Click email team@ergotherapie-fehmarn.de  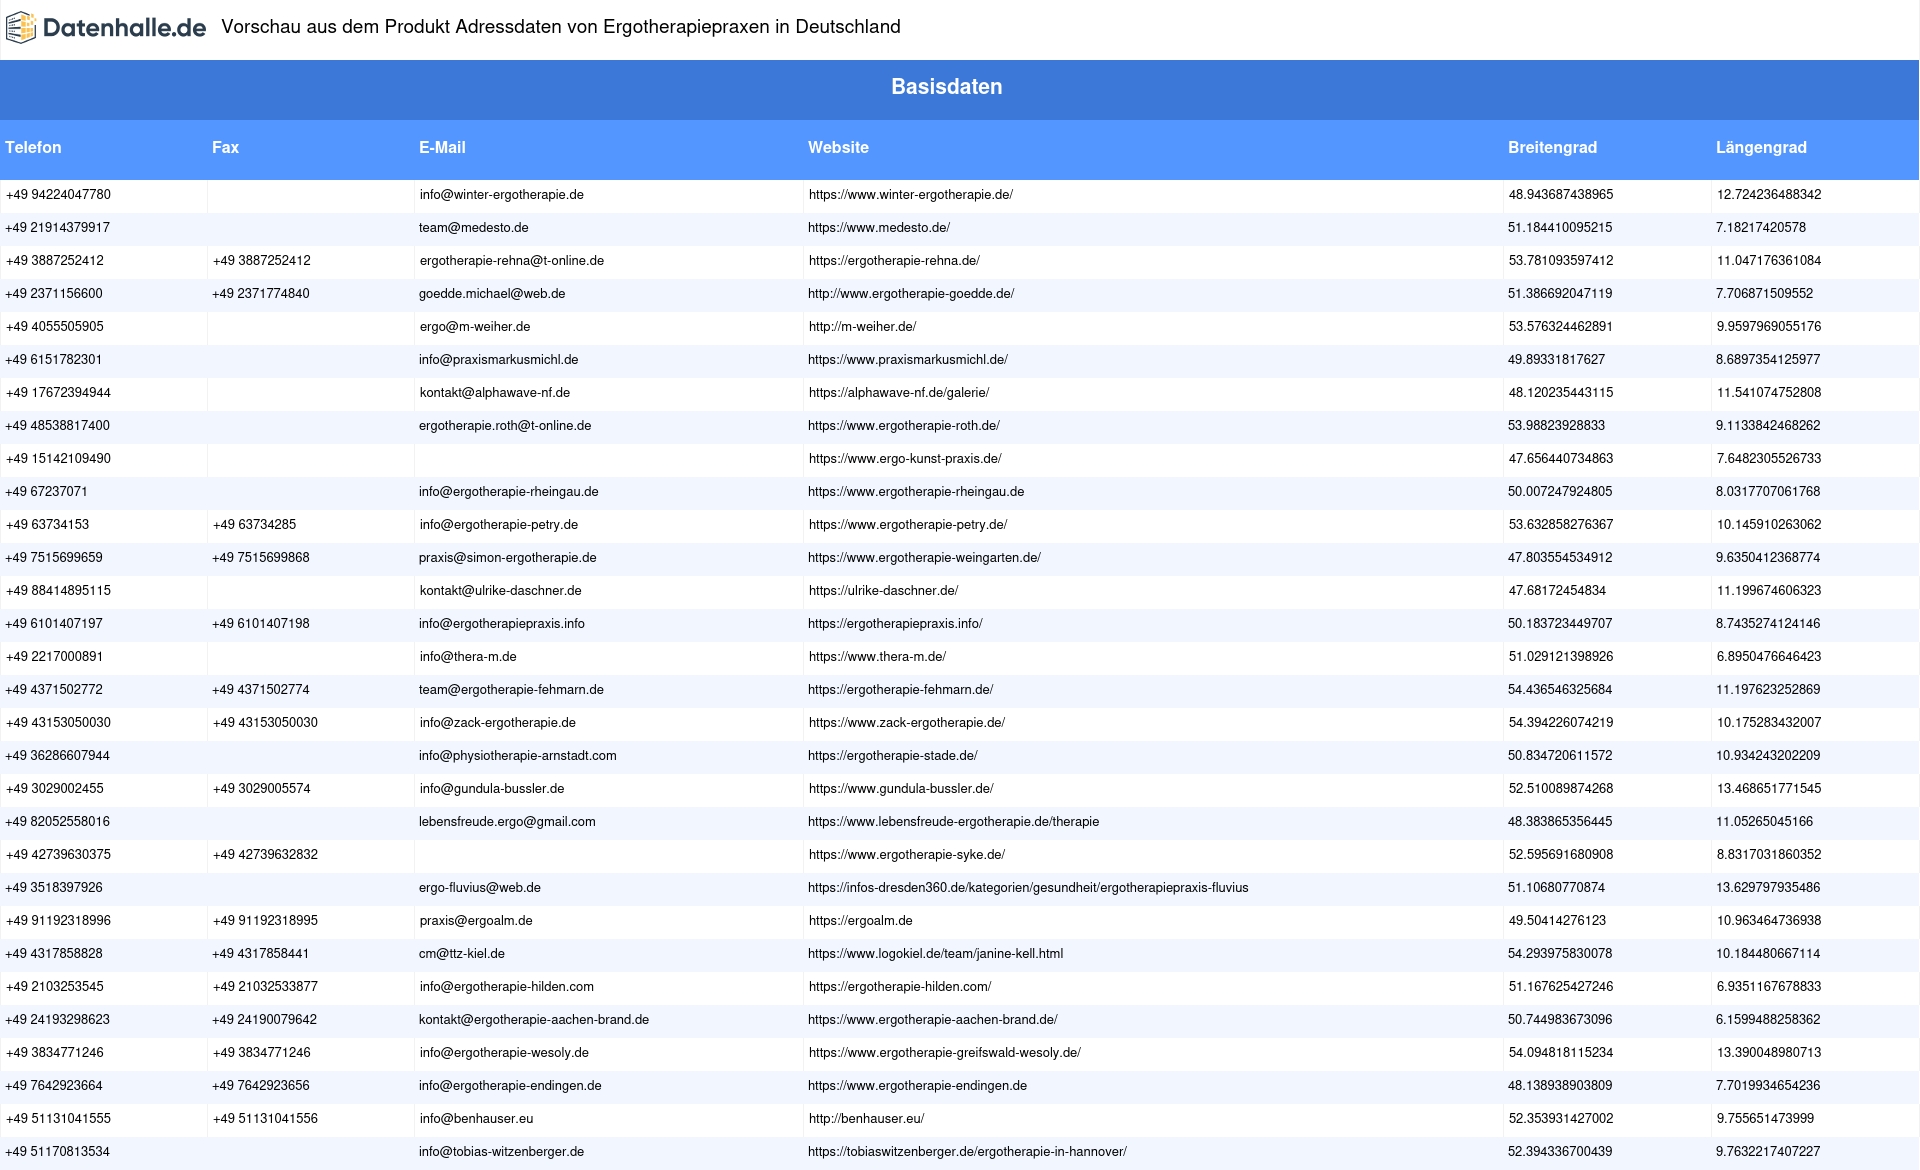pos(511,690)
